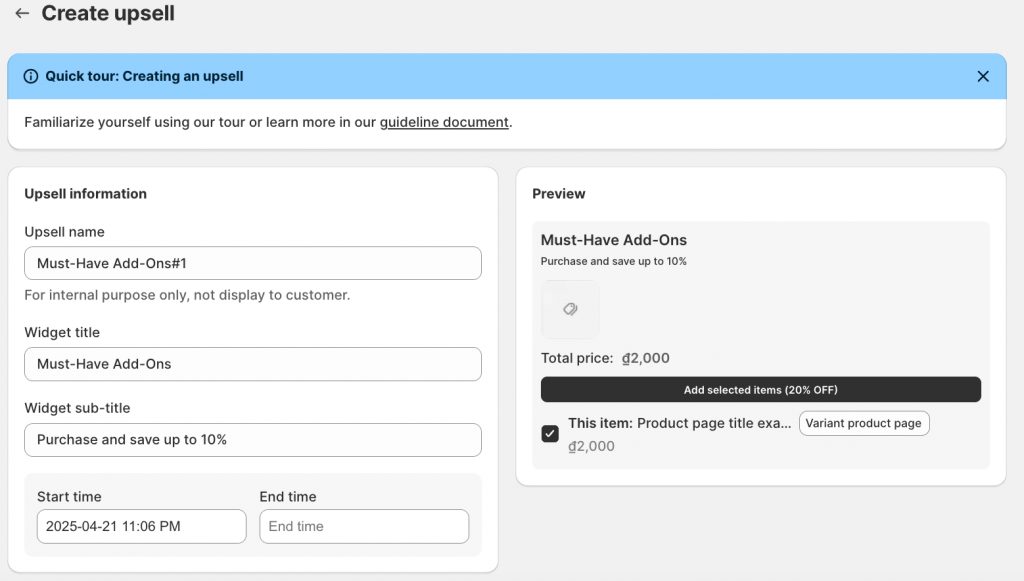Click the preview subtitle under Must-Have Add-Ons
This screenshot has height=581, width=1024.
click(x=613, y=262)
